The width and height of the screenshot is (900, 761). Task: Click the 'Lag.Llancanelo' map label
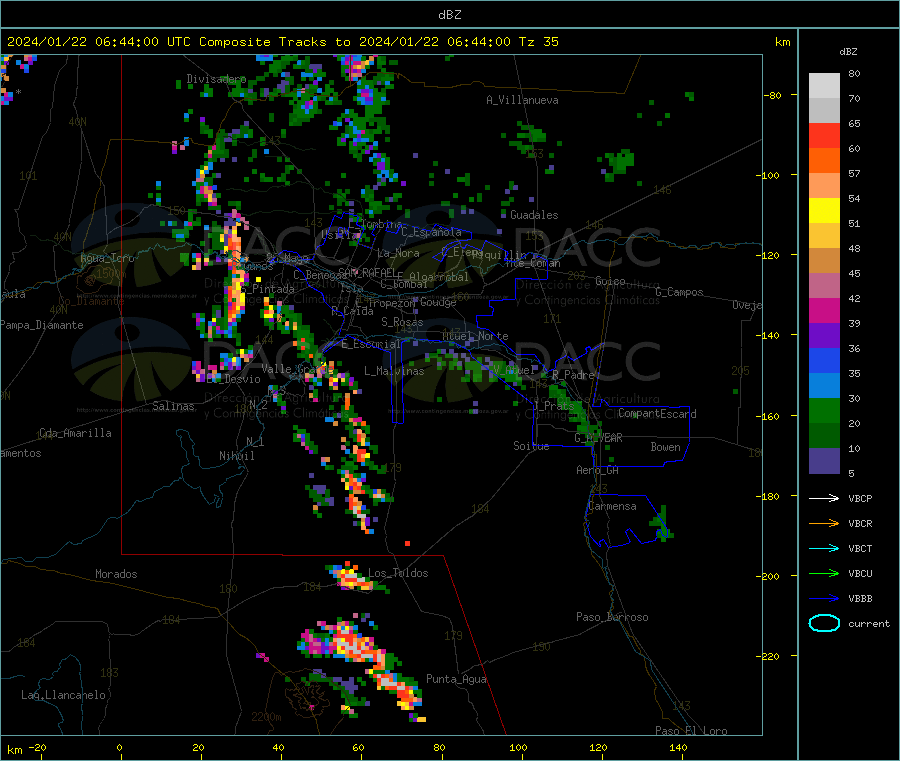(63, 695)
